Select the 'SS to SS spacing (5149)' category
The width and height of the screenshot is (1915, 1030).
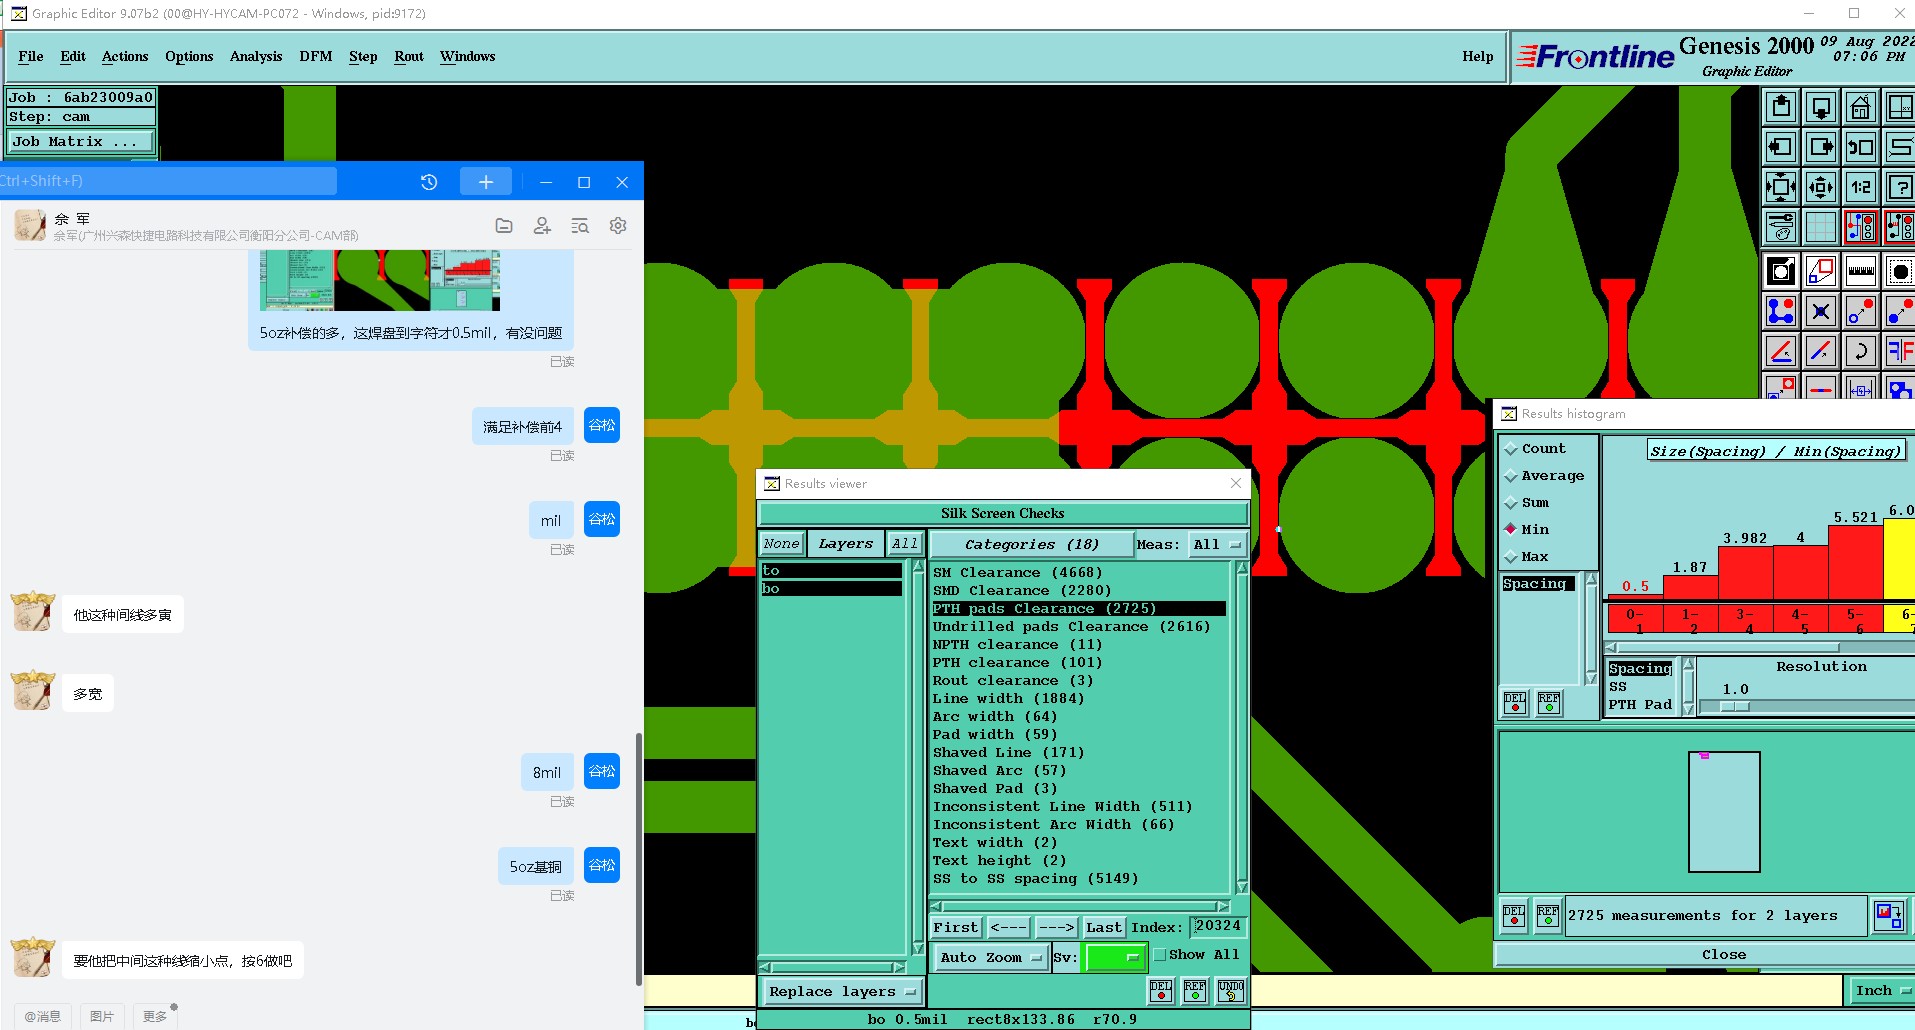1035,879
